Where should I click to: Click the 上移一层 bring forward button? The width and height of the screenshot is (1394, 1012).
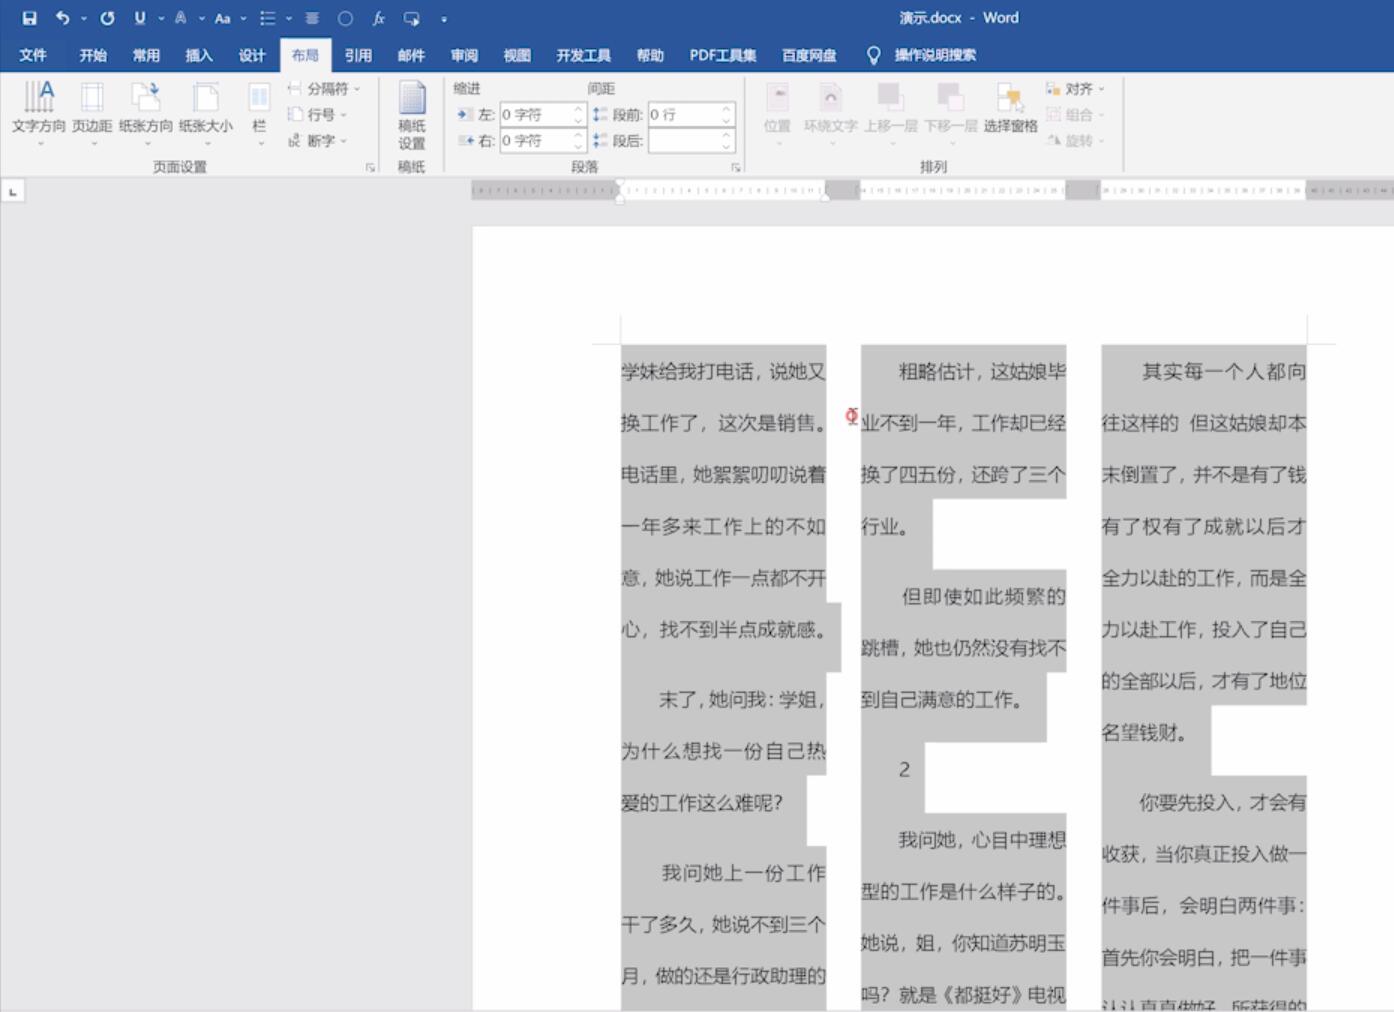pos(890,114)
